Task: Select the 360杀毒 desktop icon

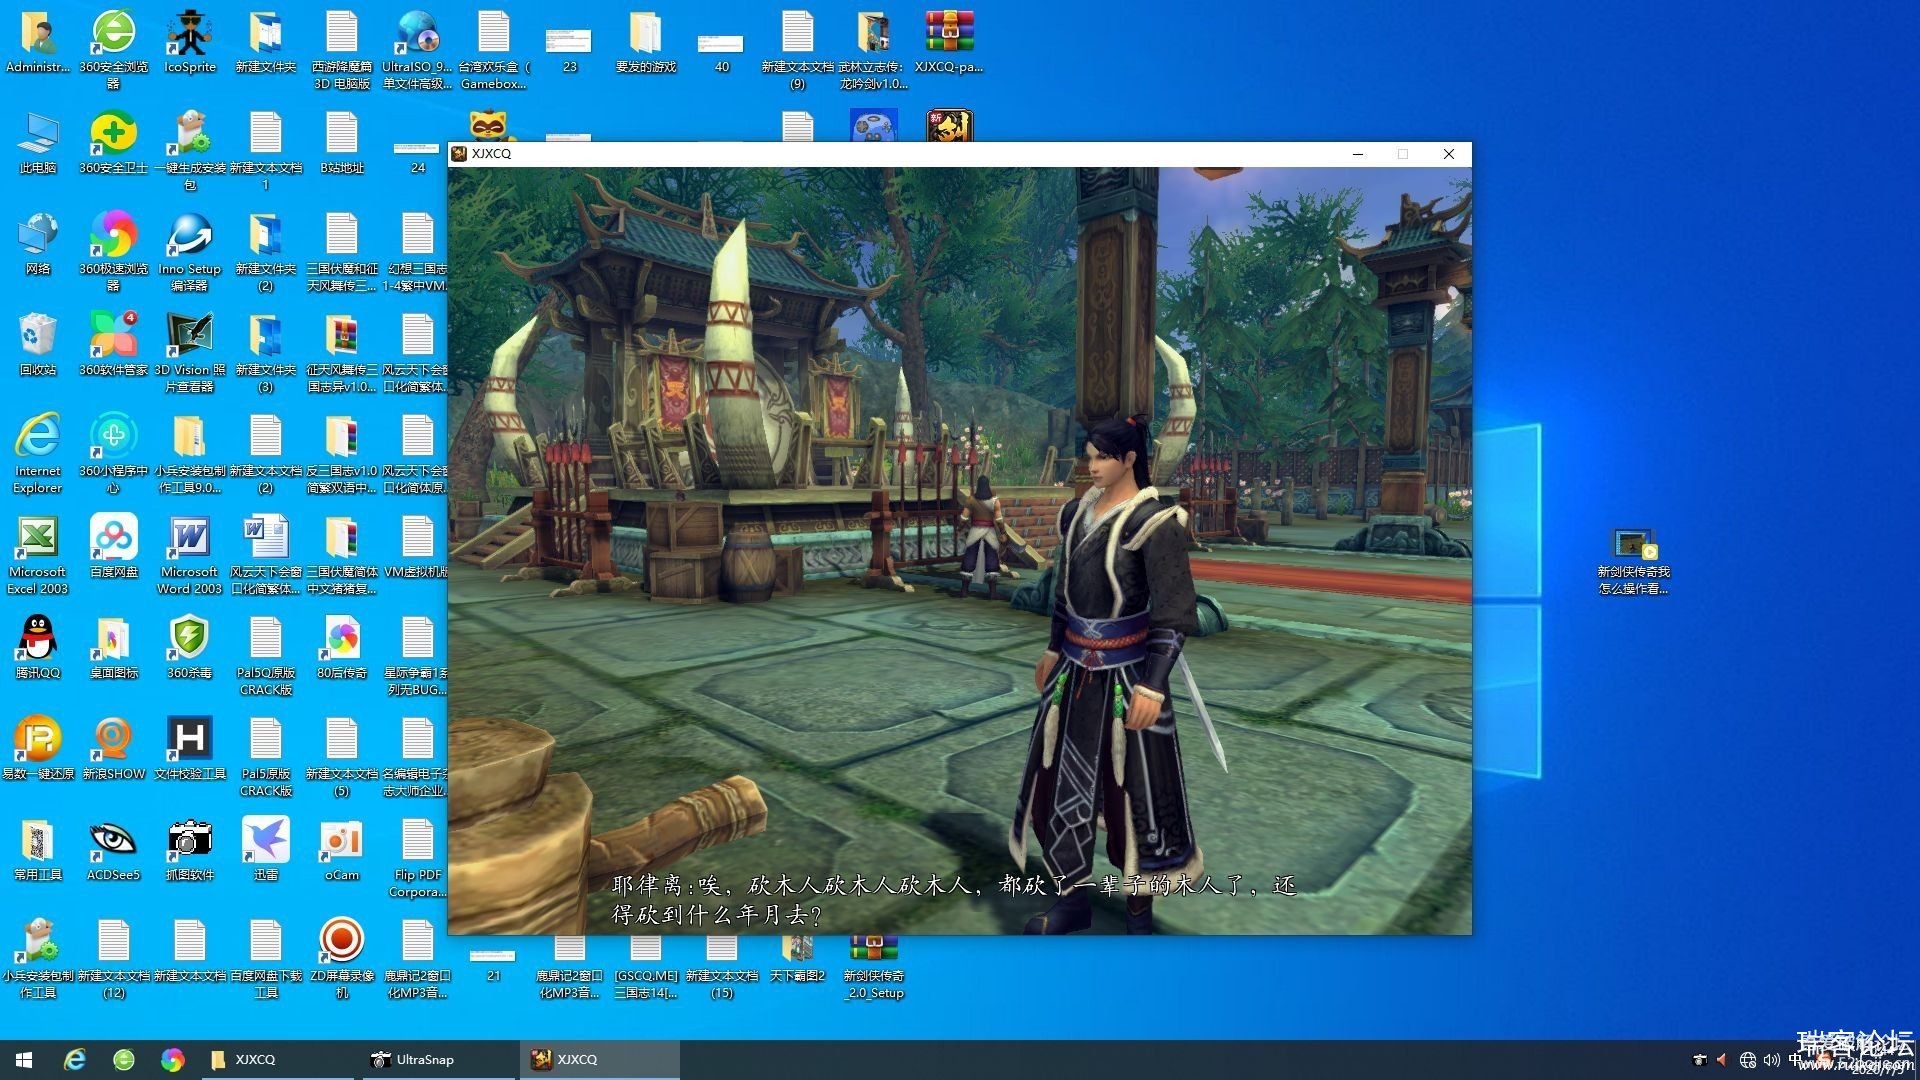Action: (x=190, y=648)
